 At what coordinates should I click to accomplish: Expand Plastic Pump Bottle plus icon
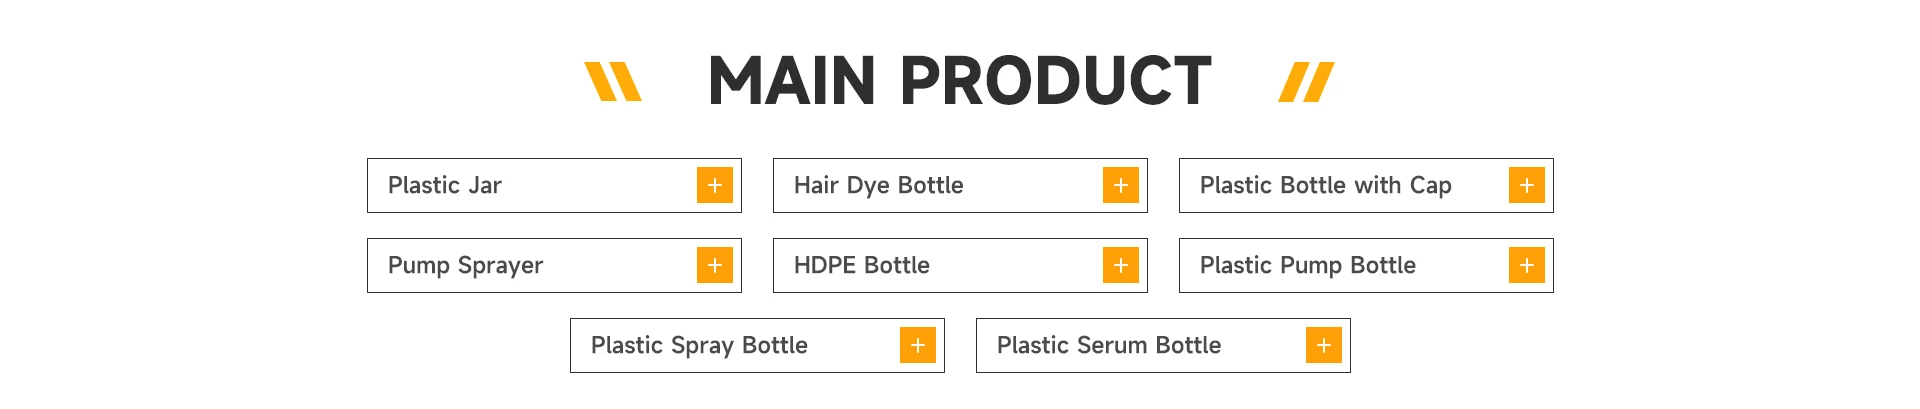coord(1526,265)
